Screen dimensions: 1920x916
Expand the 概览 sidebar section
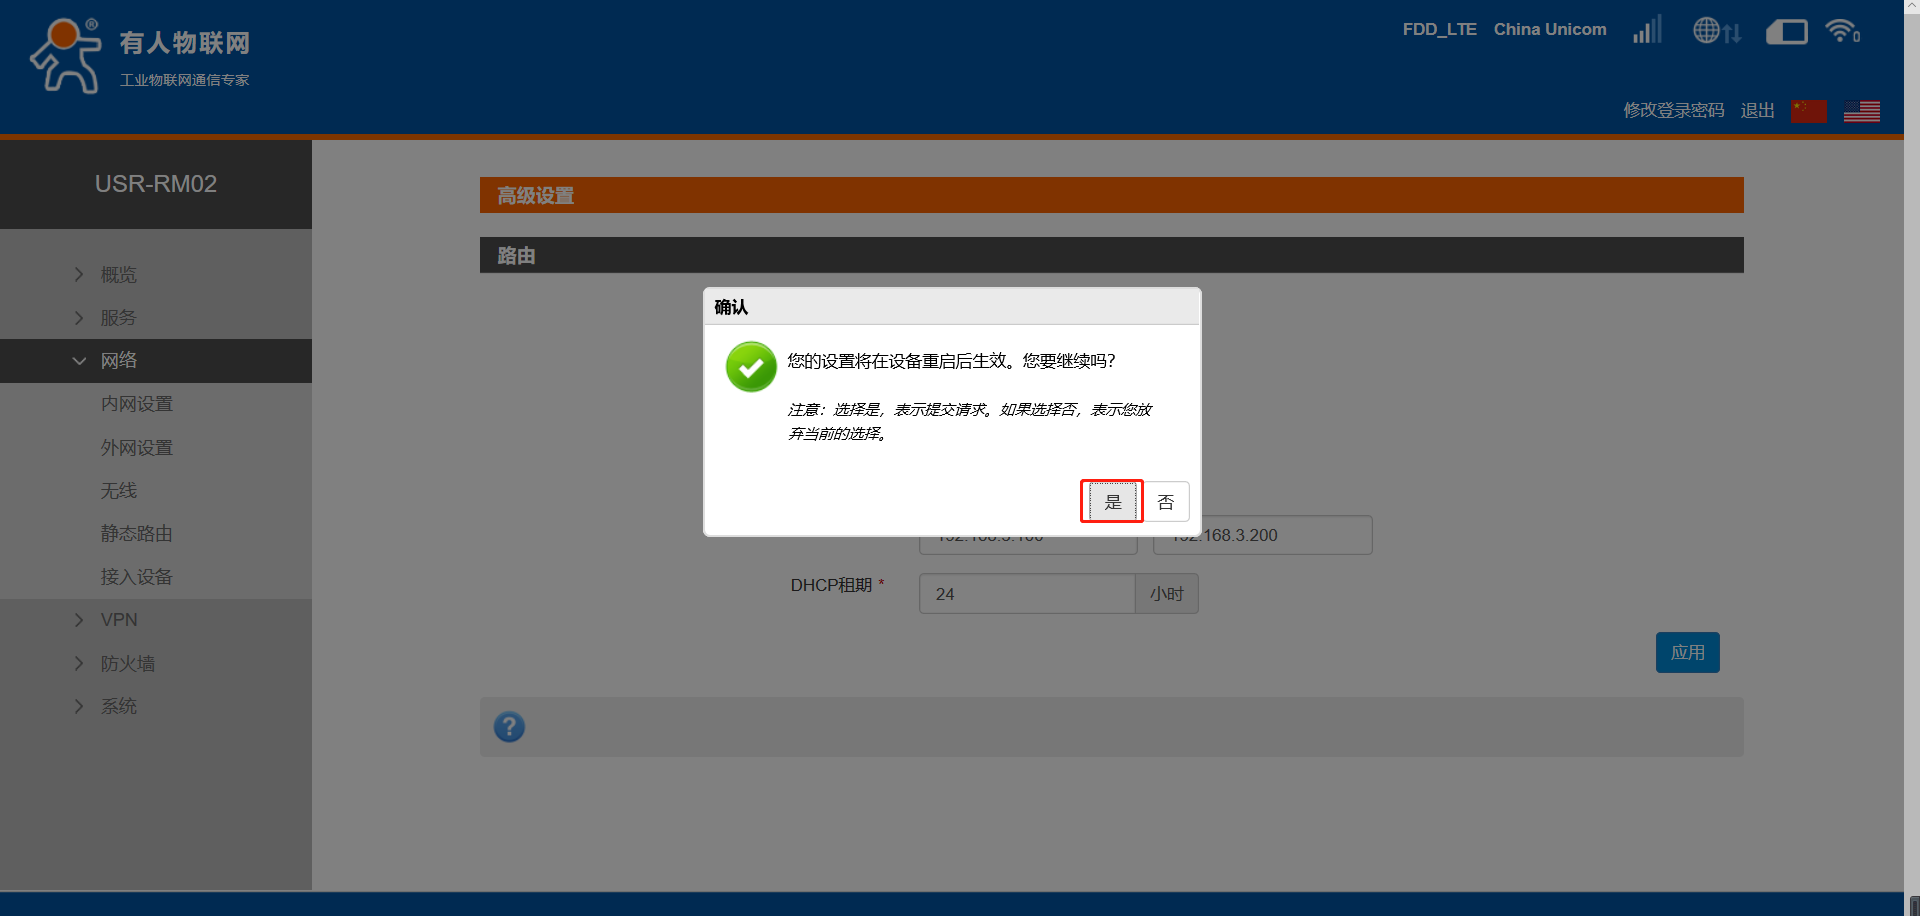(x=118, y=275)
